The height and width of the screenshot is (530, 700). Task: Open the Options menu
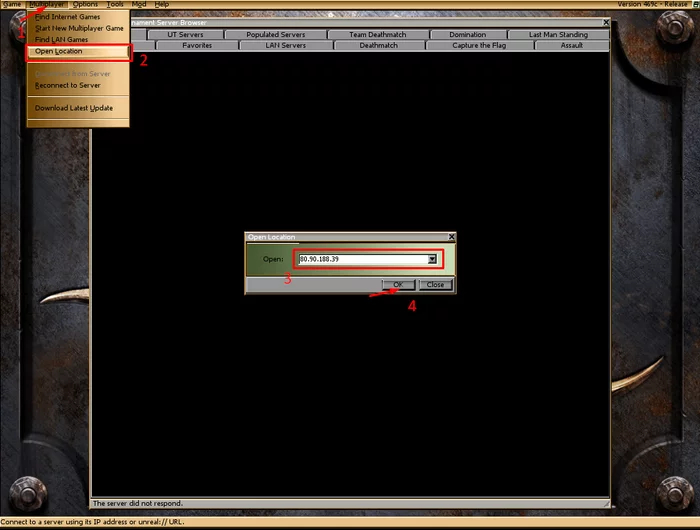pos(85,4)
